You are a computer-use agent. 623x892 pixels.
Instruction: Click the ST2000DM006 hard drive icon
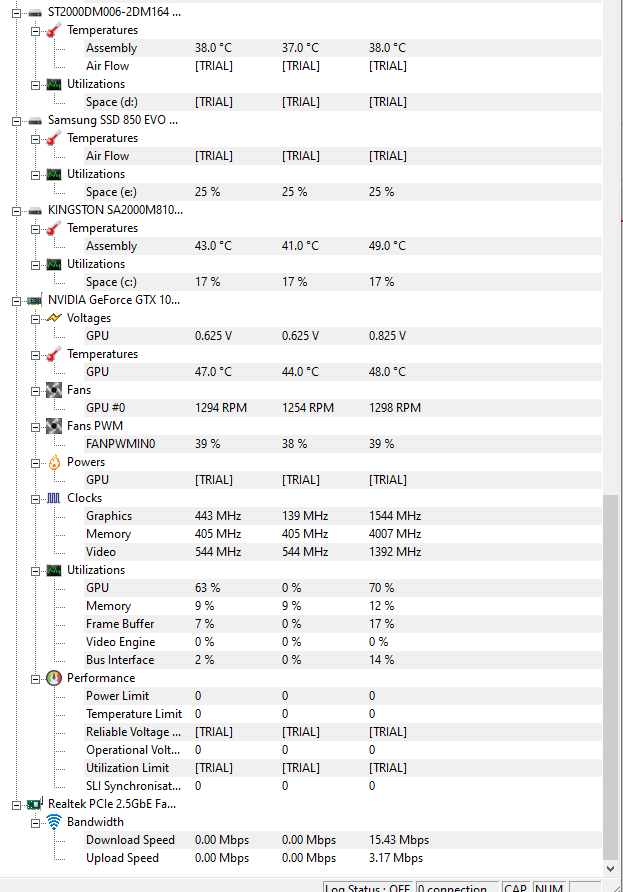pyautogui.click(x=34, y=12)
